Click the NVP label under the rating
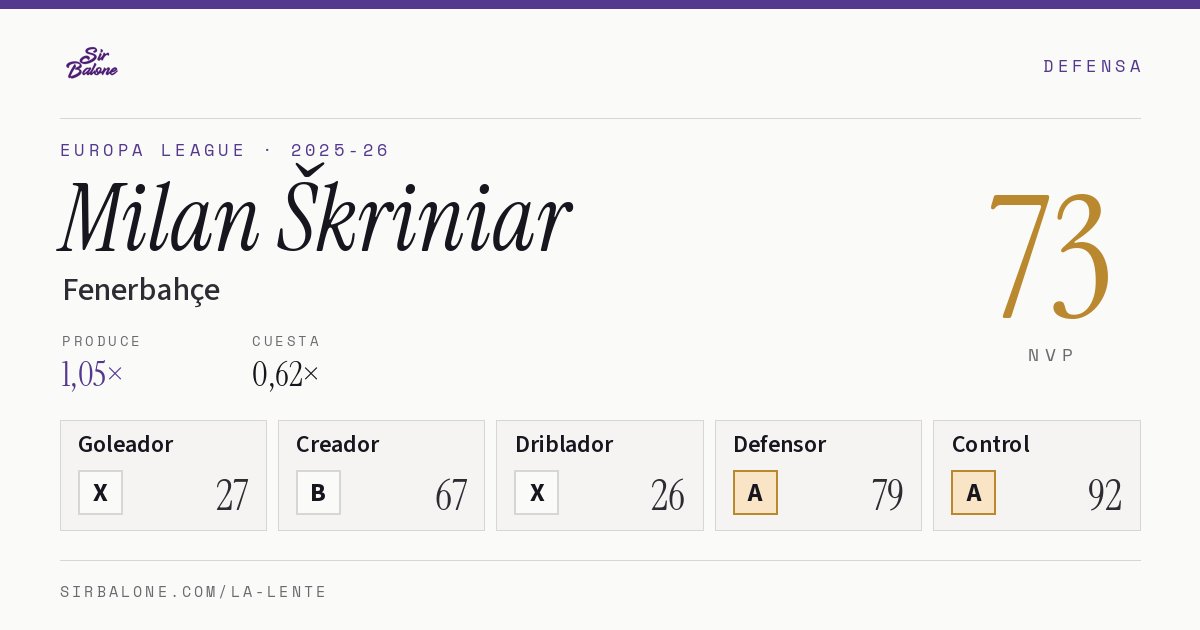The image size is (1200, 630). click(1051, 355)
